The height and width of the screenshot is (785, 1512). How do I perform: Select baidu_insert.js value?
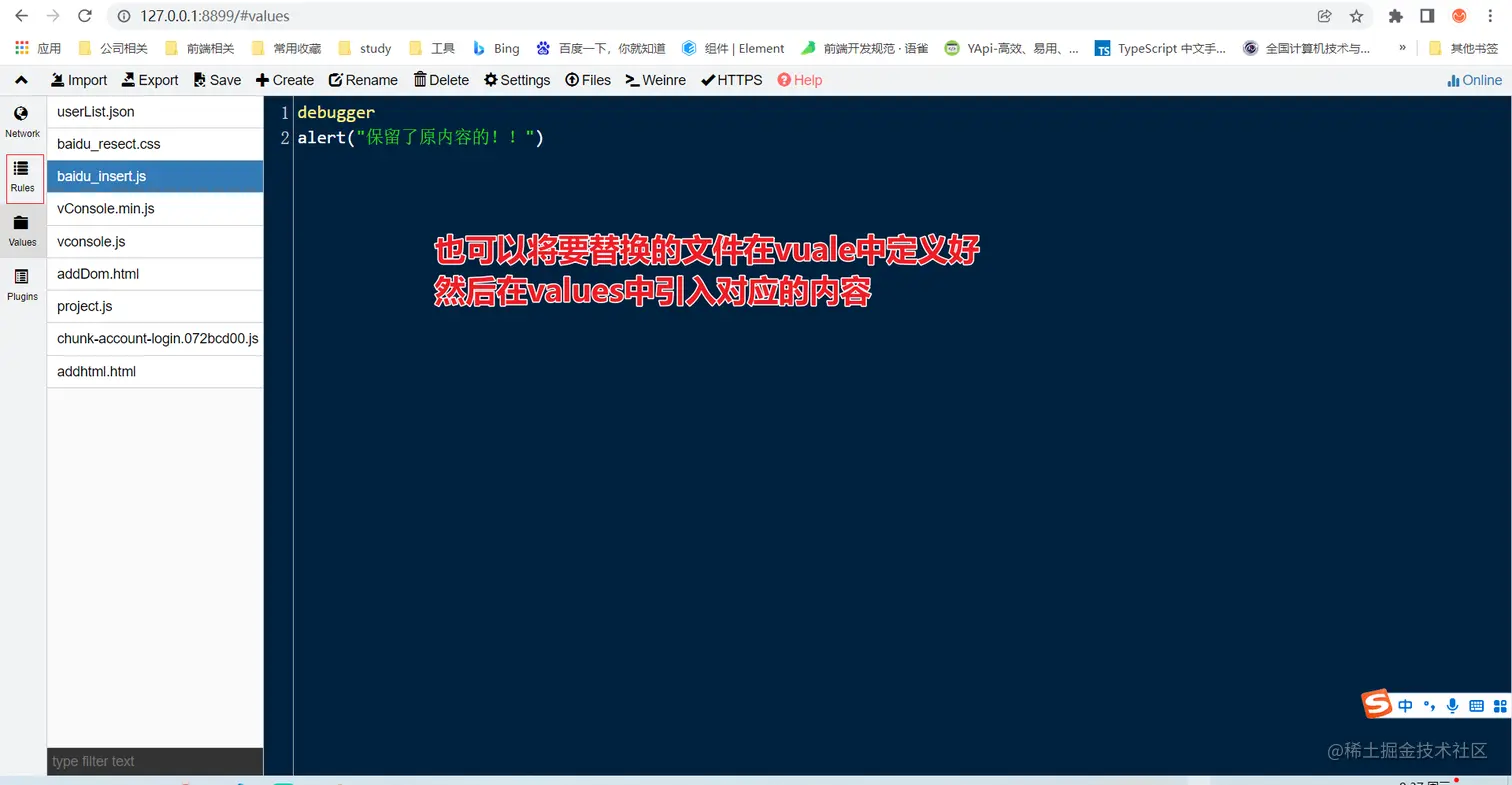point(155,177)
